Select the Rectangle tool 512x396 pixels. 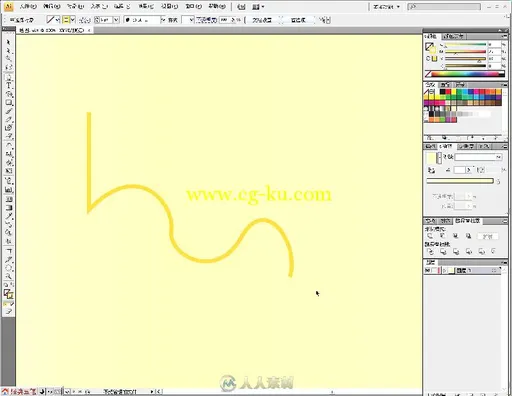click(8, 103)
